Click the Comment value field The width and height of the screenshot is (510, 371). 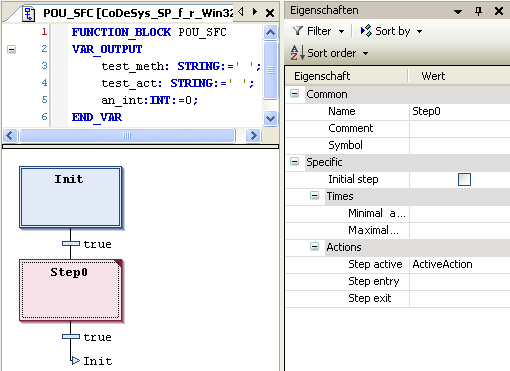click(460, 128)
